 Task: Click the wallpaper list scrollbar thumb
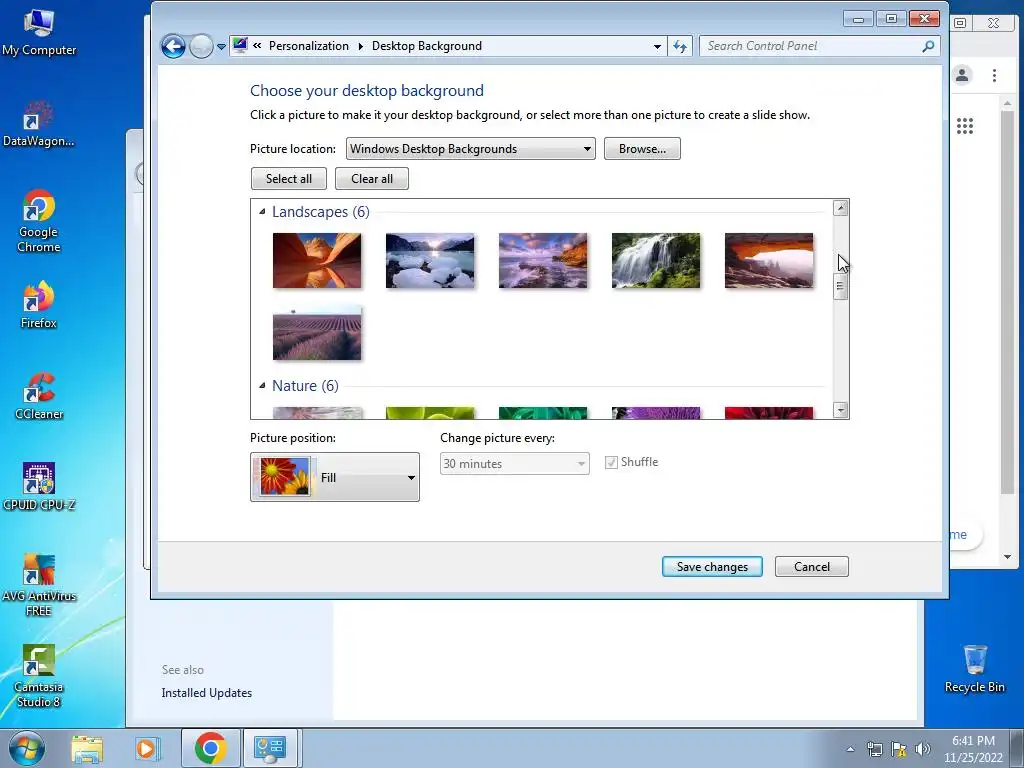pos(841,286)
